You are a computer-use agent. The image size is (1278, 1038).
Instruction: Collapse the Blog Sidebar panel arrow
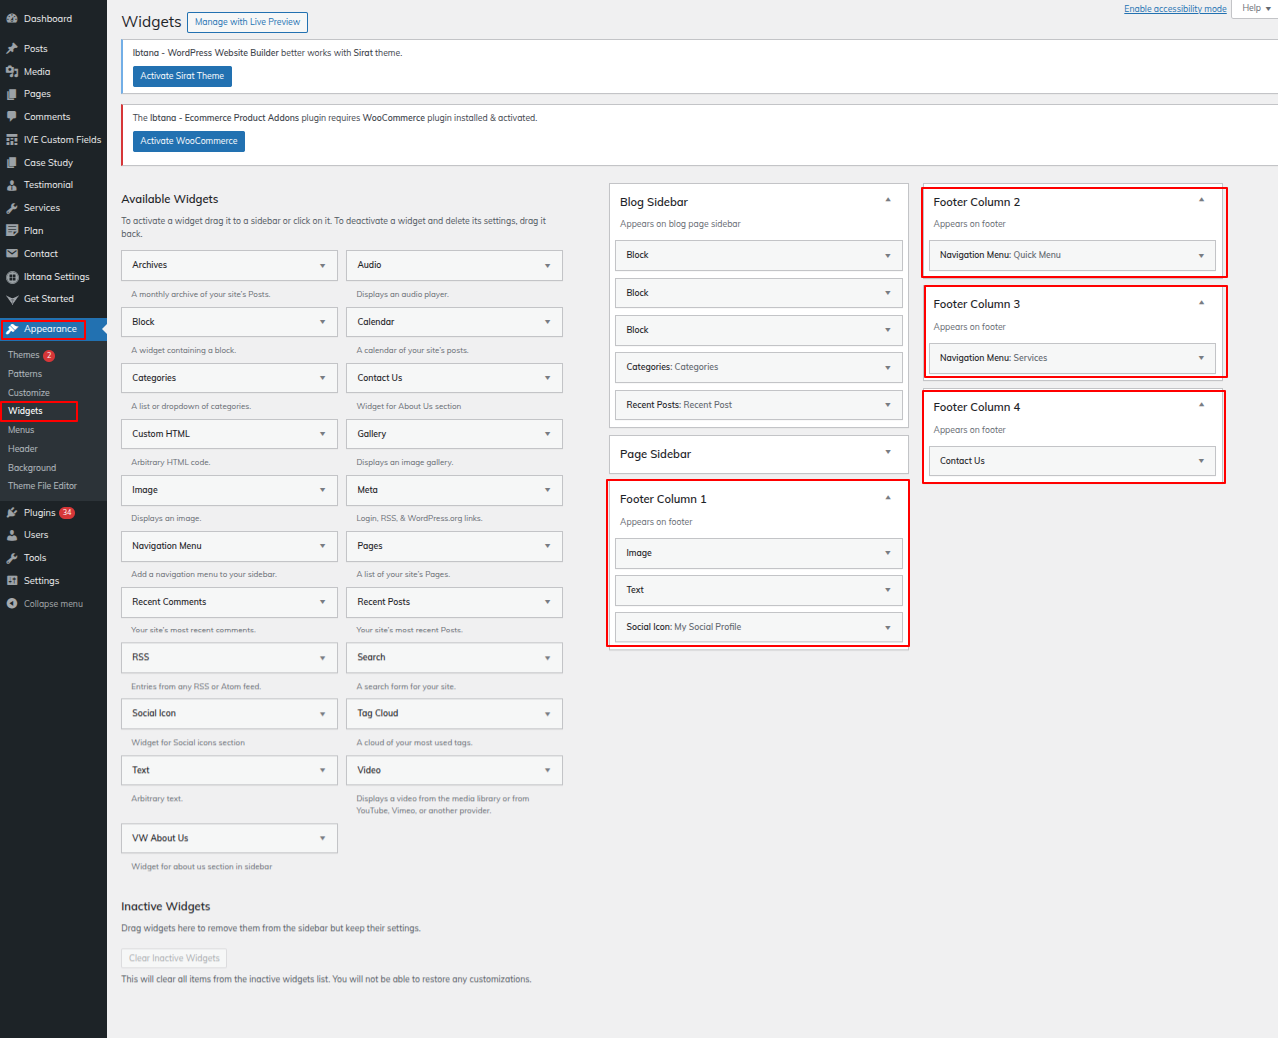pyautogui.click(x=887, y=201)
